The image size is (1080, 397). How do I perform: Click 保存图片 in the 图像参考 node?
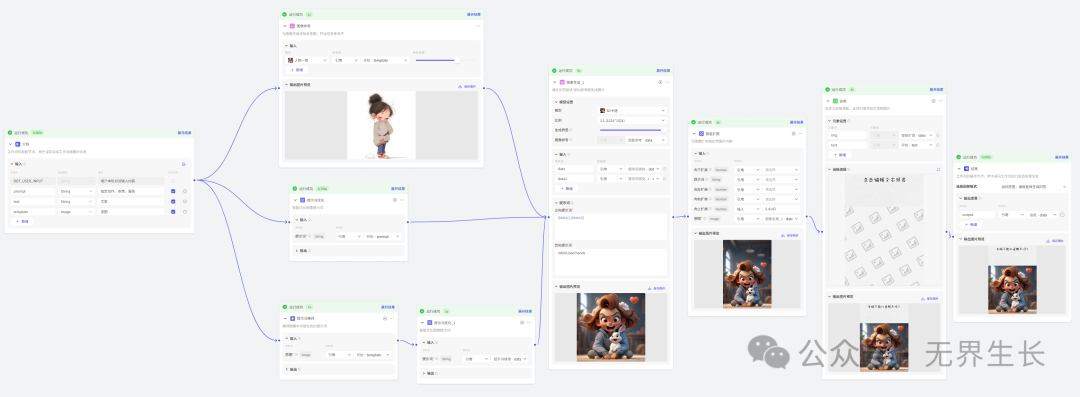[x=468, y=86]
